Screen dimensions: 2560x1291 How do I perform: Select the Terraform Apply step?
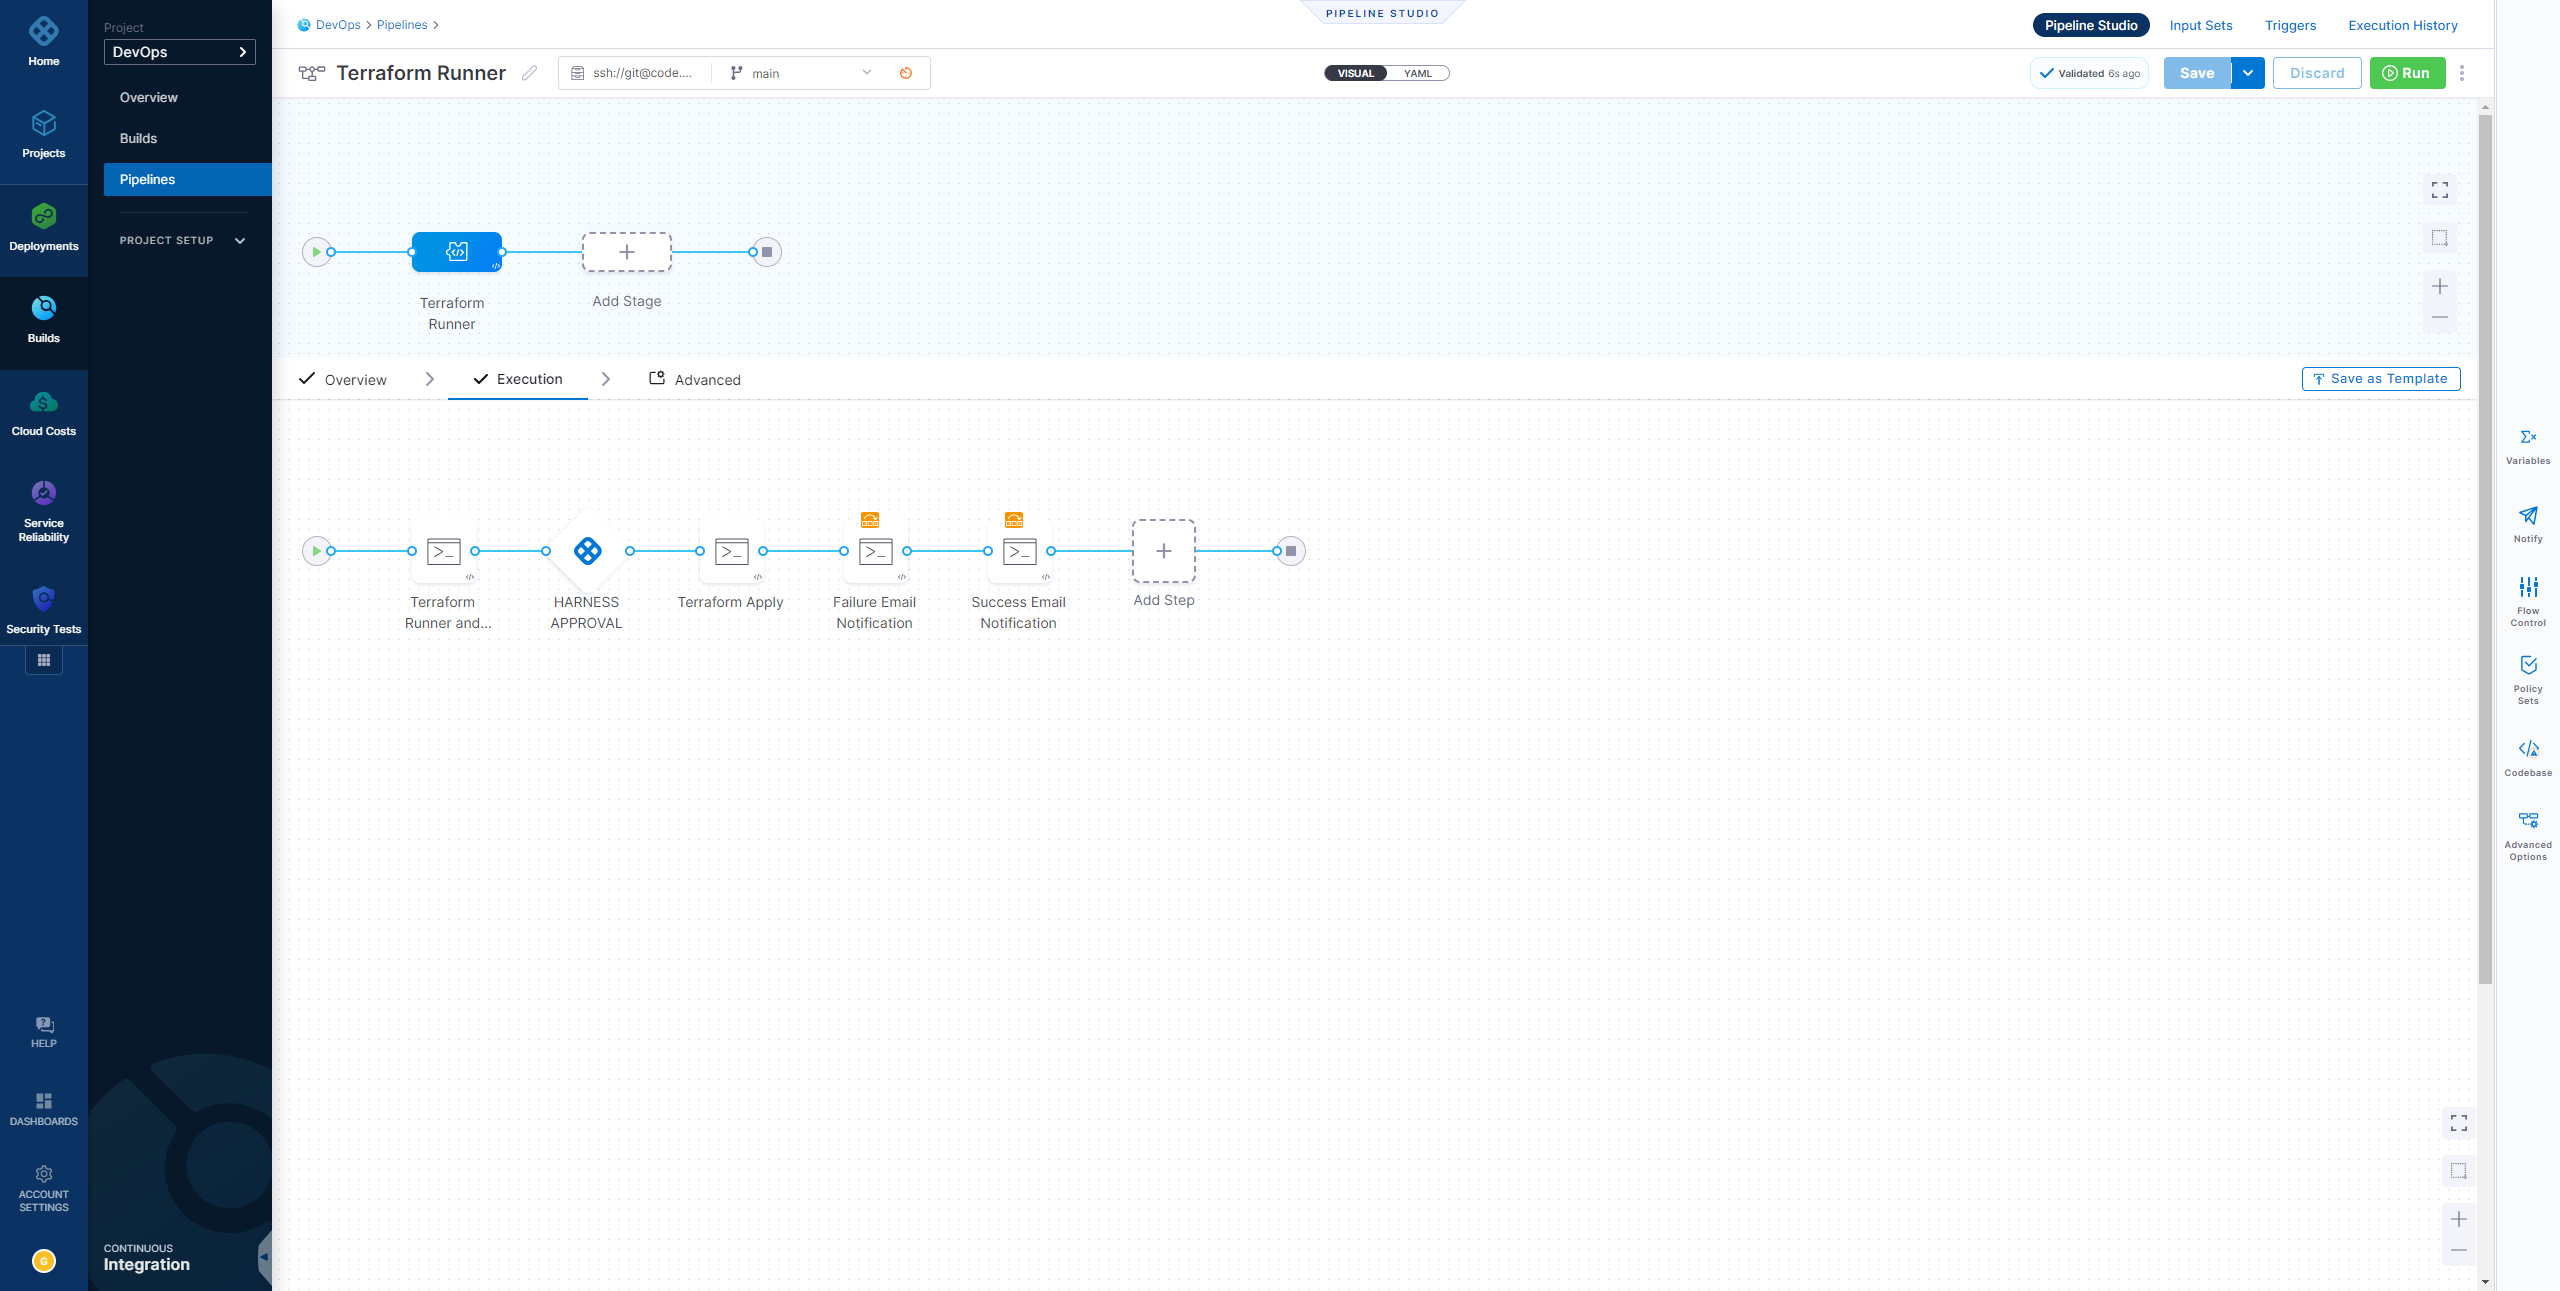coord(731,551)
